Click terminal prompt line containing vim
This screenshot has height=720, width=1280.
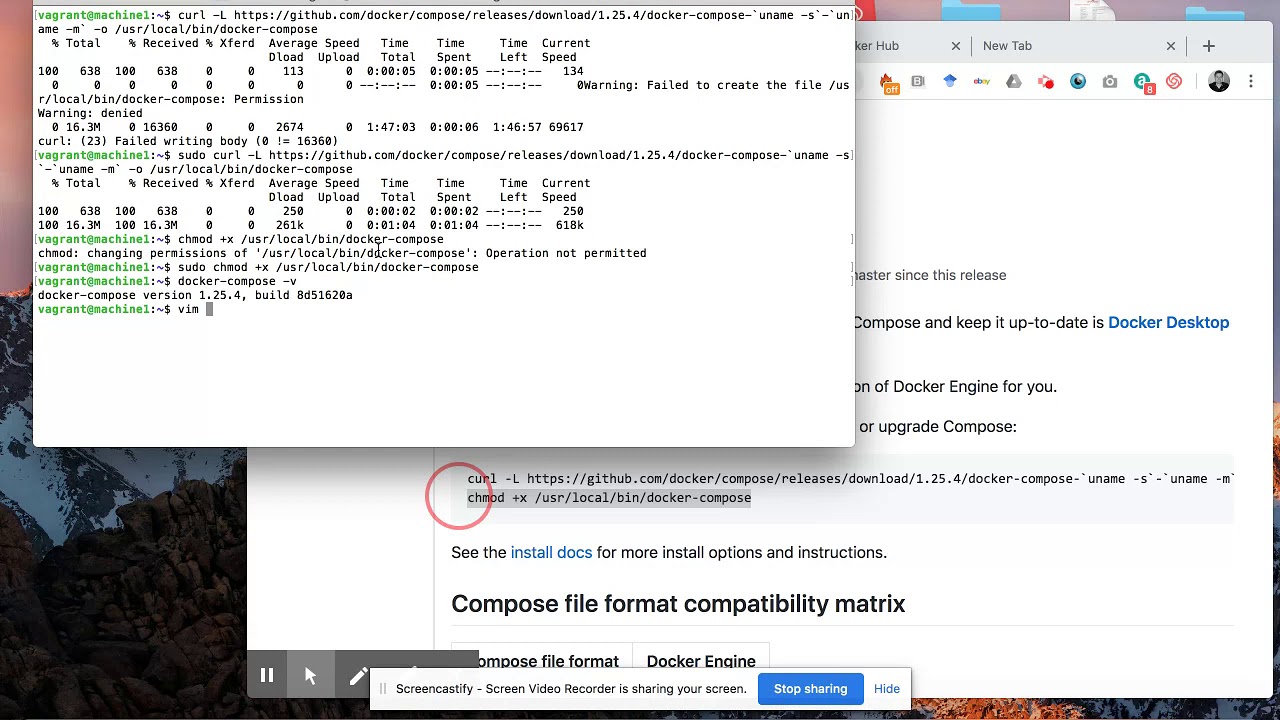click(125, 310)
